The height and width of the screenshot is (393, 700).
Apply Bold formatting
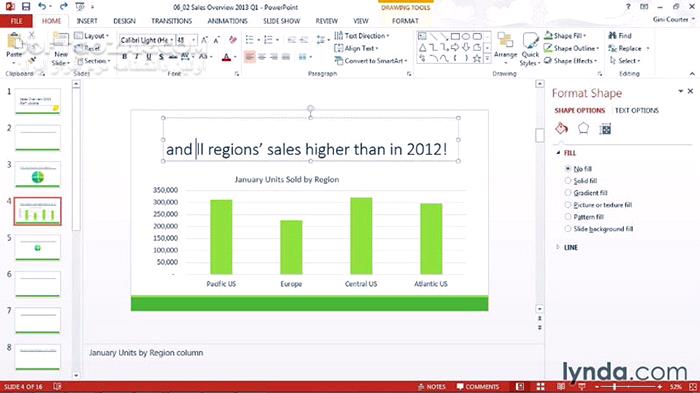coord(125,57)
